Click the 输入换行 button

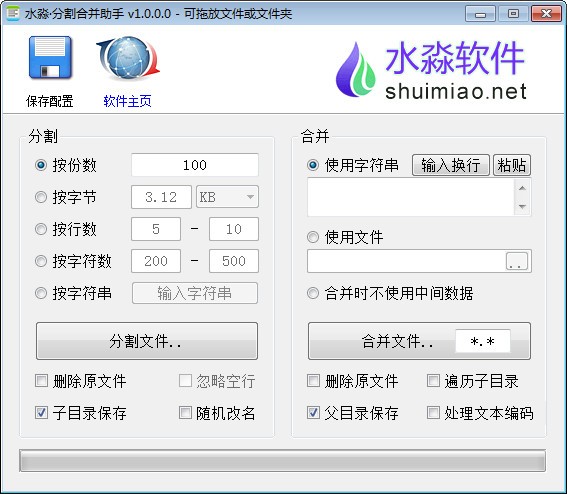[x=451, y=165]
